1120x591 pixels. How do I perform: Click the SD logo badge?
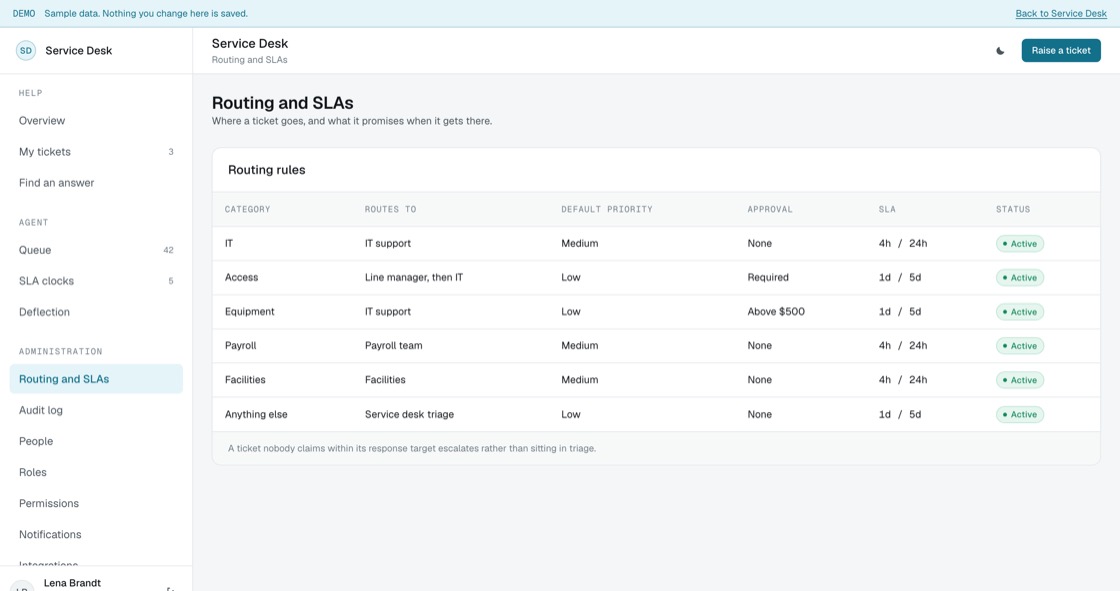26,51
